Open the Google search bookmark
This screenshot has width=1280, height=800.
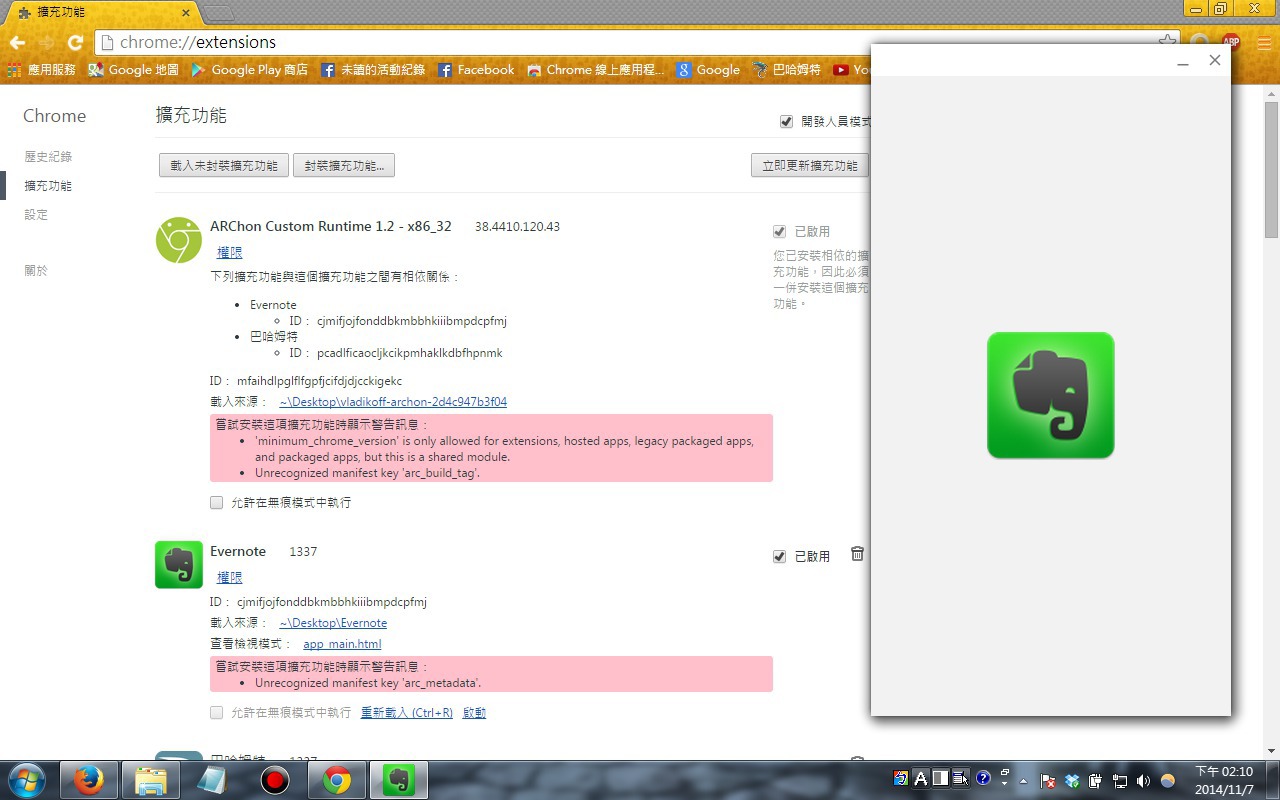[x=708, y=70]
